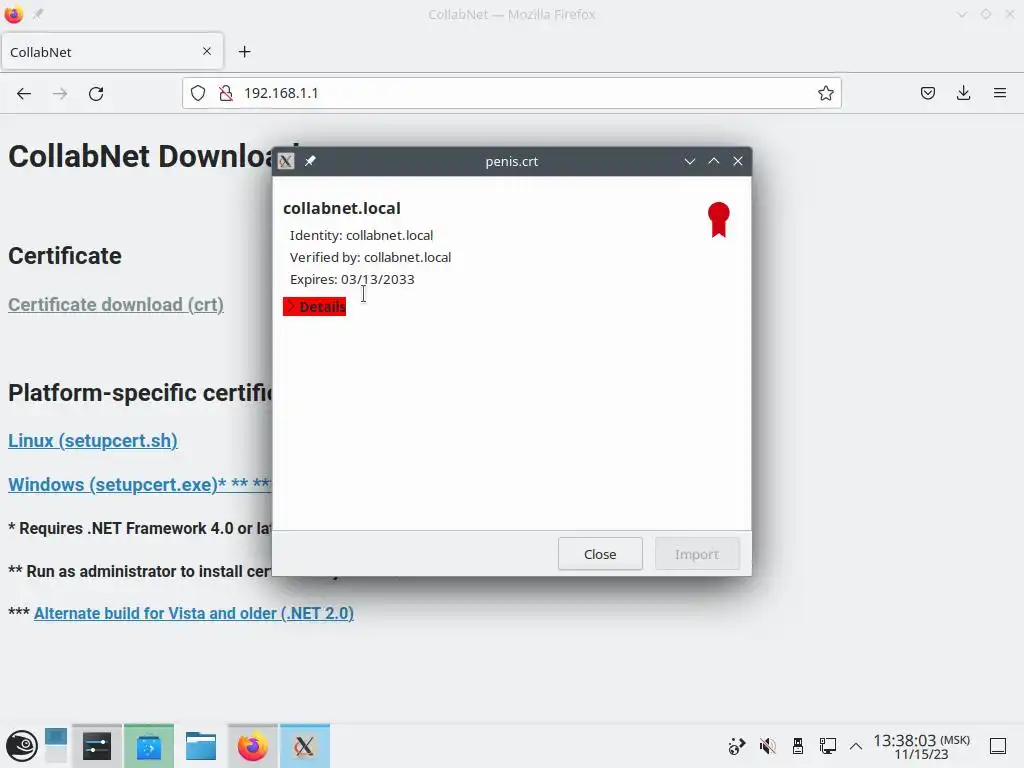Click the Identity: collabnet.local line
Screen dimensions: 1024x768
(361, 235)
